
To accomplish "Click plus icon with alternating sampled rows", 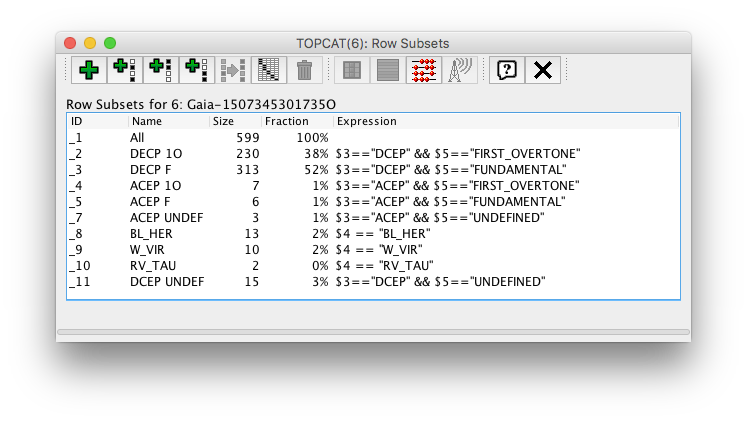I will pos(125,70).
